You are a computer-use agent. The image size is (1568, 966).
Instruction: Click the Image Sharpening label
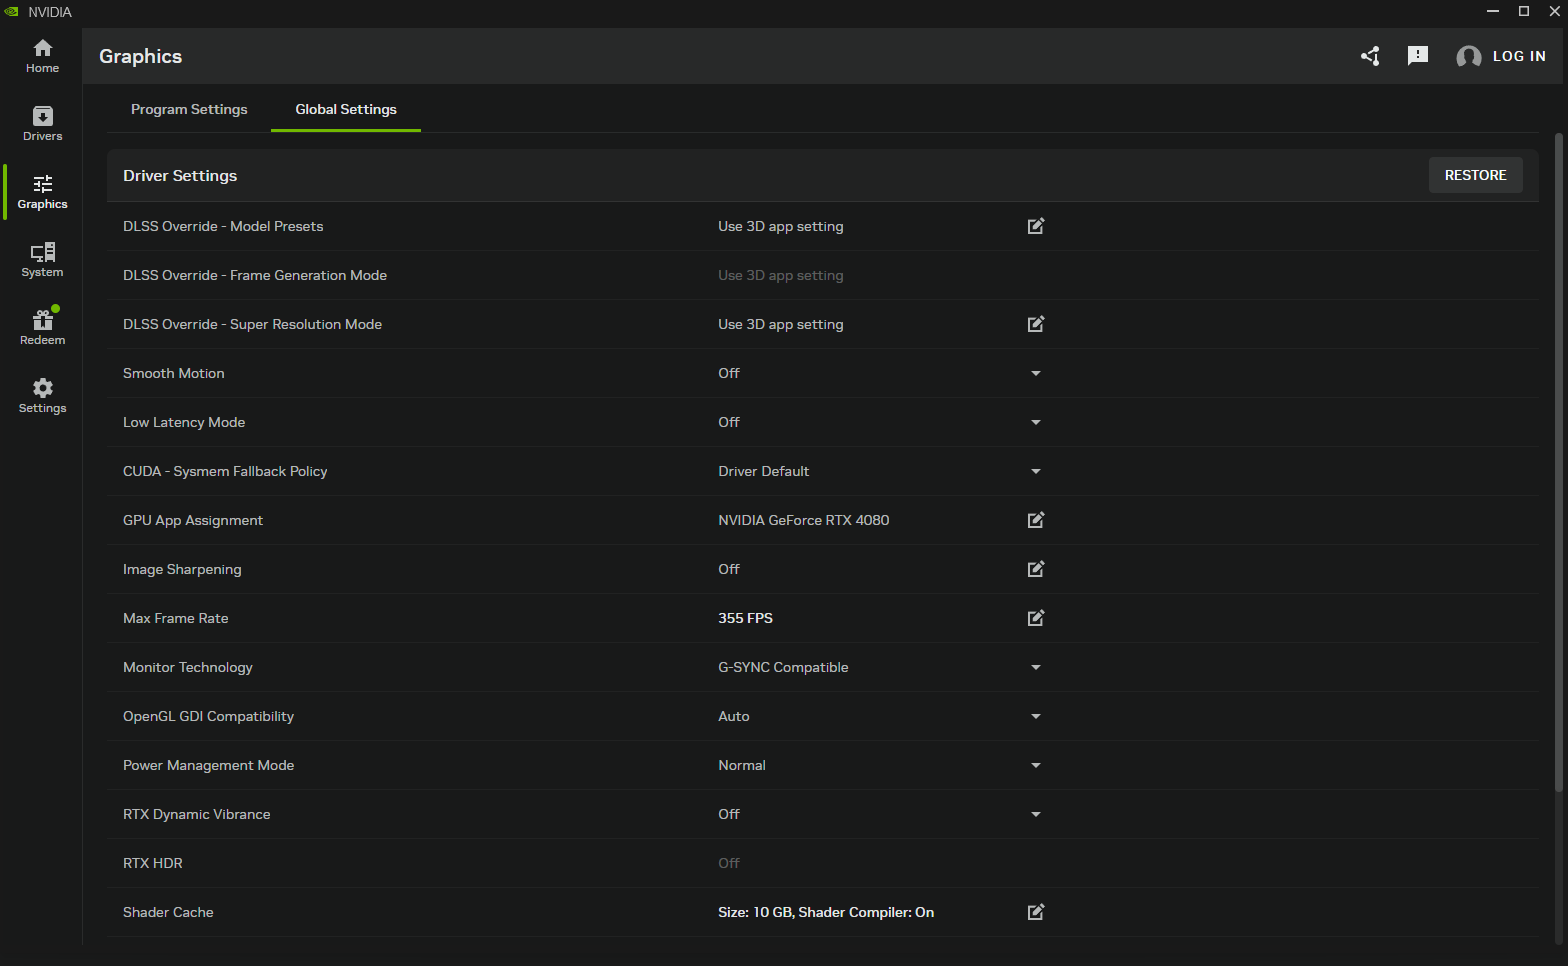click(x=182, y=569)
